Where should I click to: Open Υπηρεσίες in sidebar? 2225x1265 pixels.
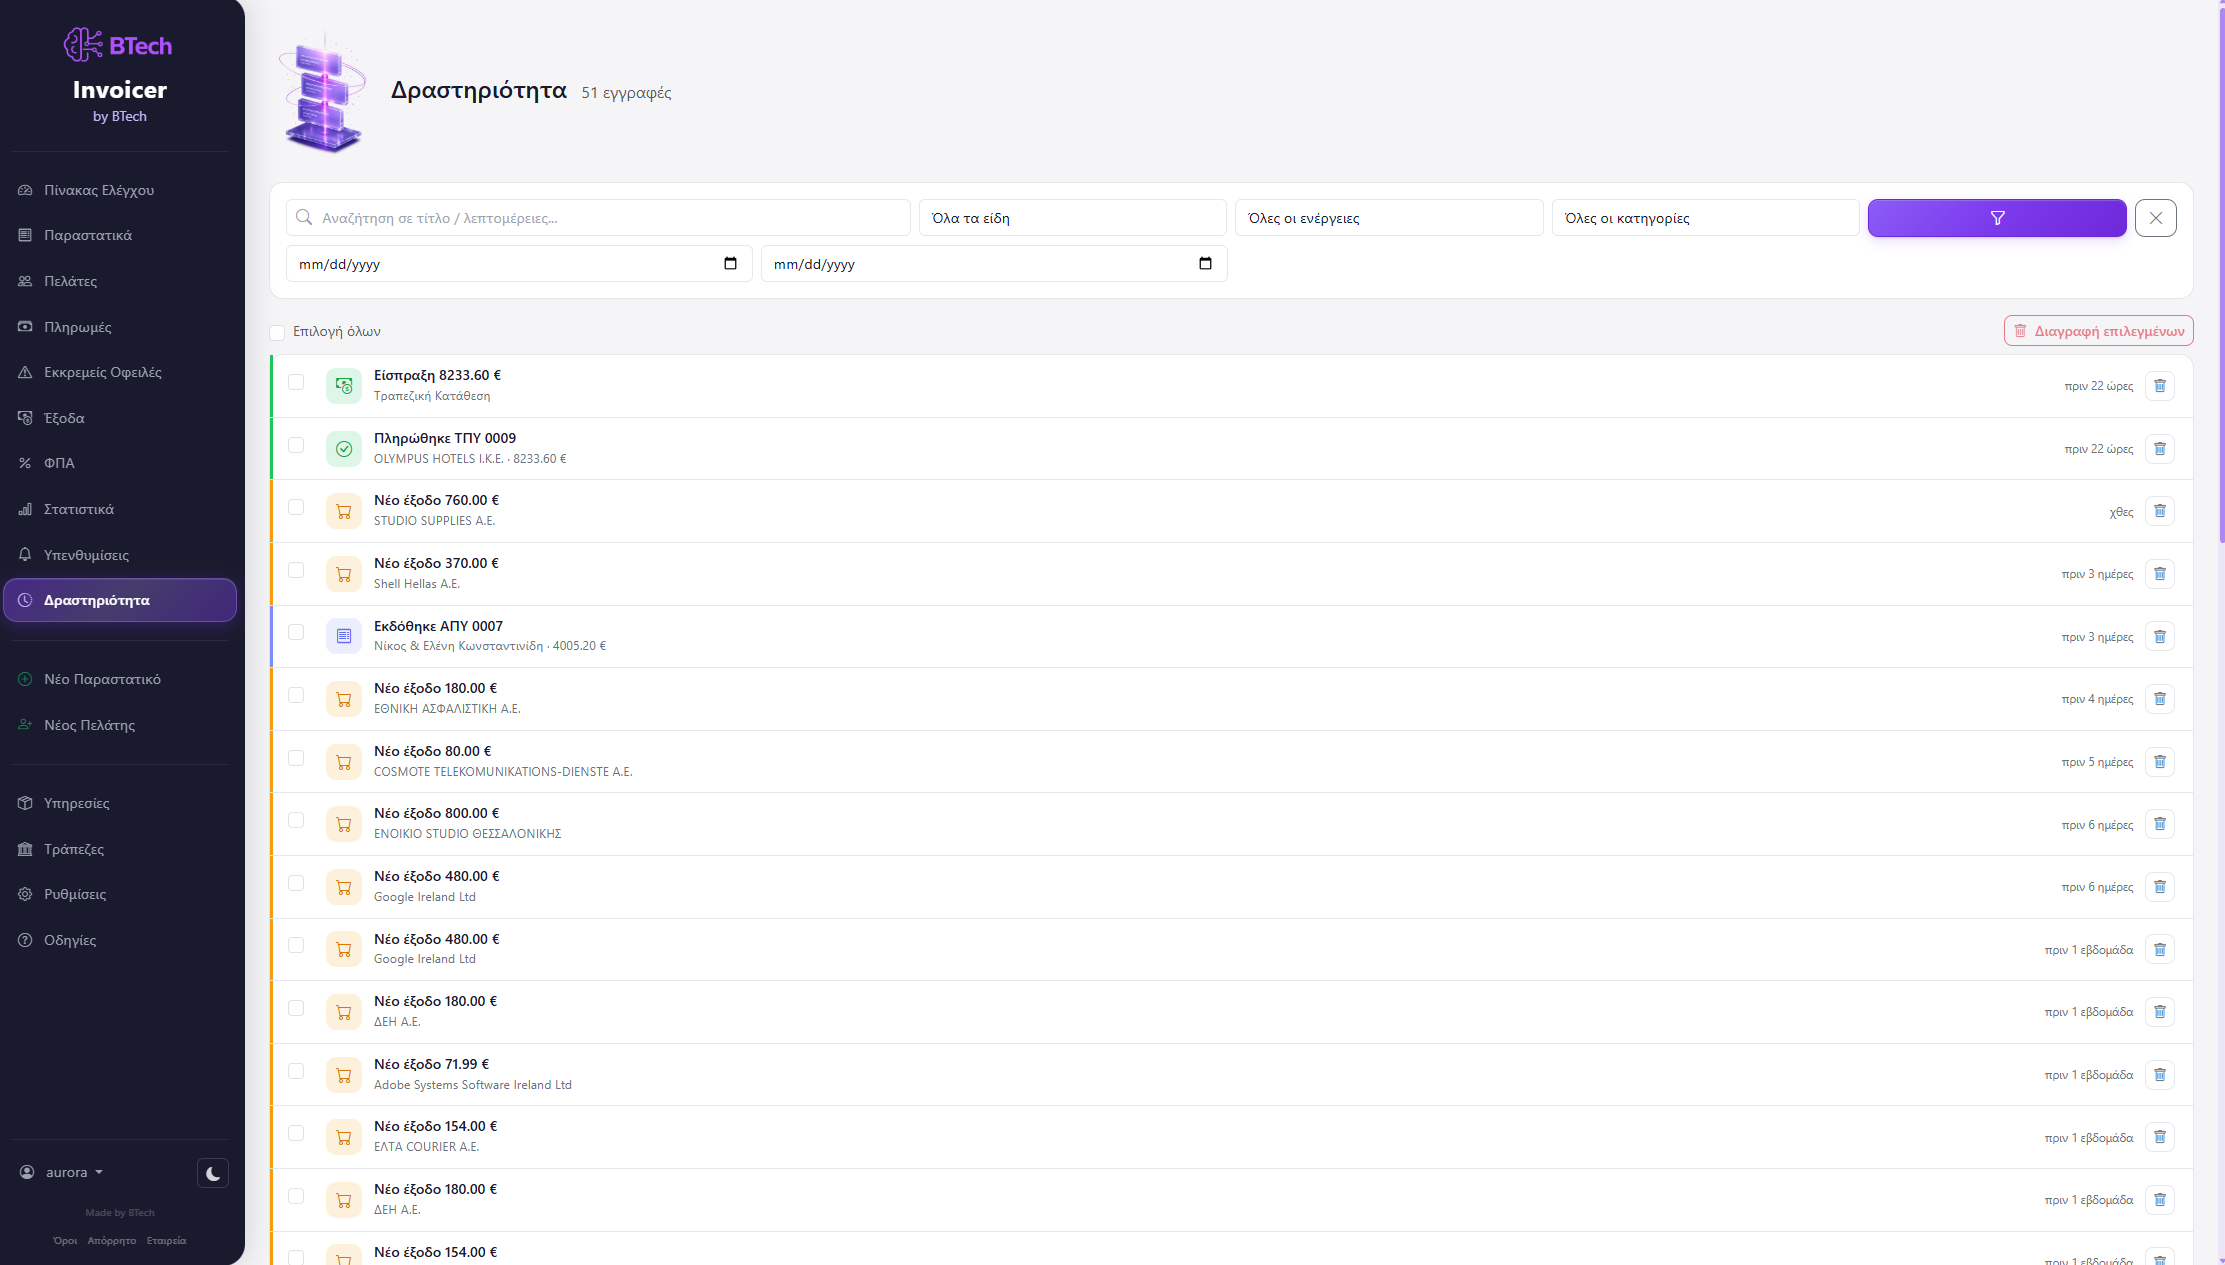120,803
